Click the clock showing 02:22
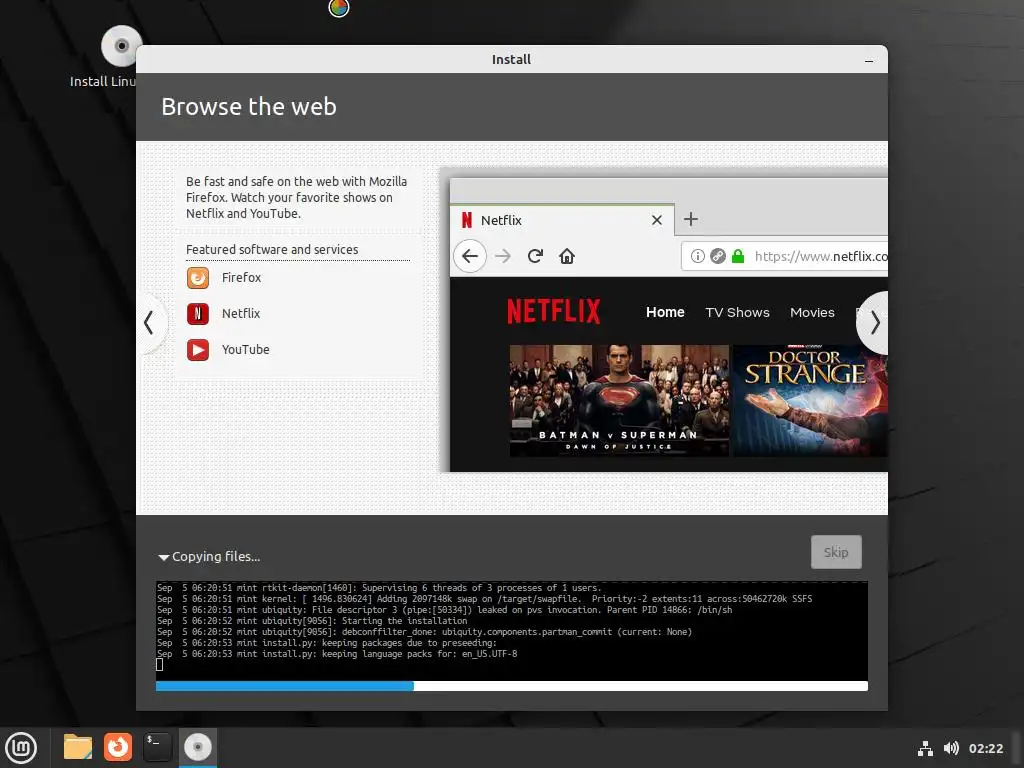 coord(985,748)
